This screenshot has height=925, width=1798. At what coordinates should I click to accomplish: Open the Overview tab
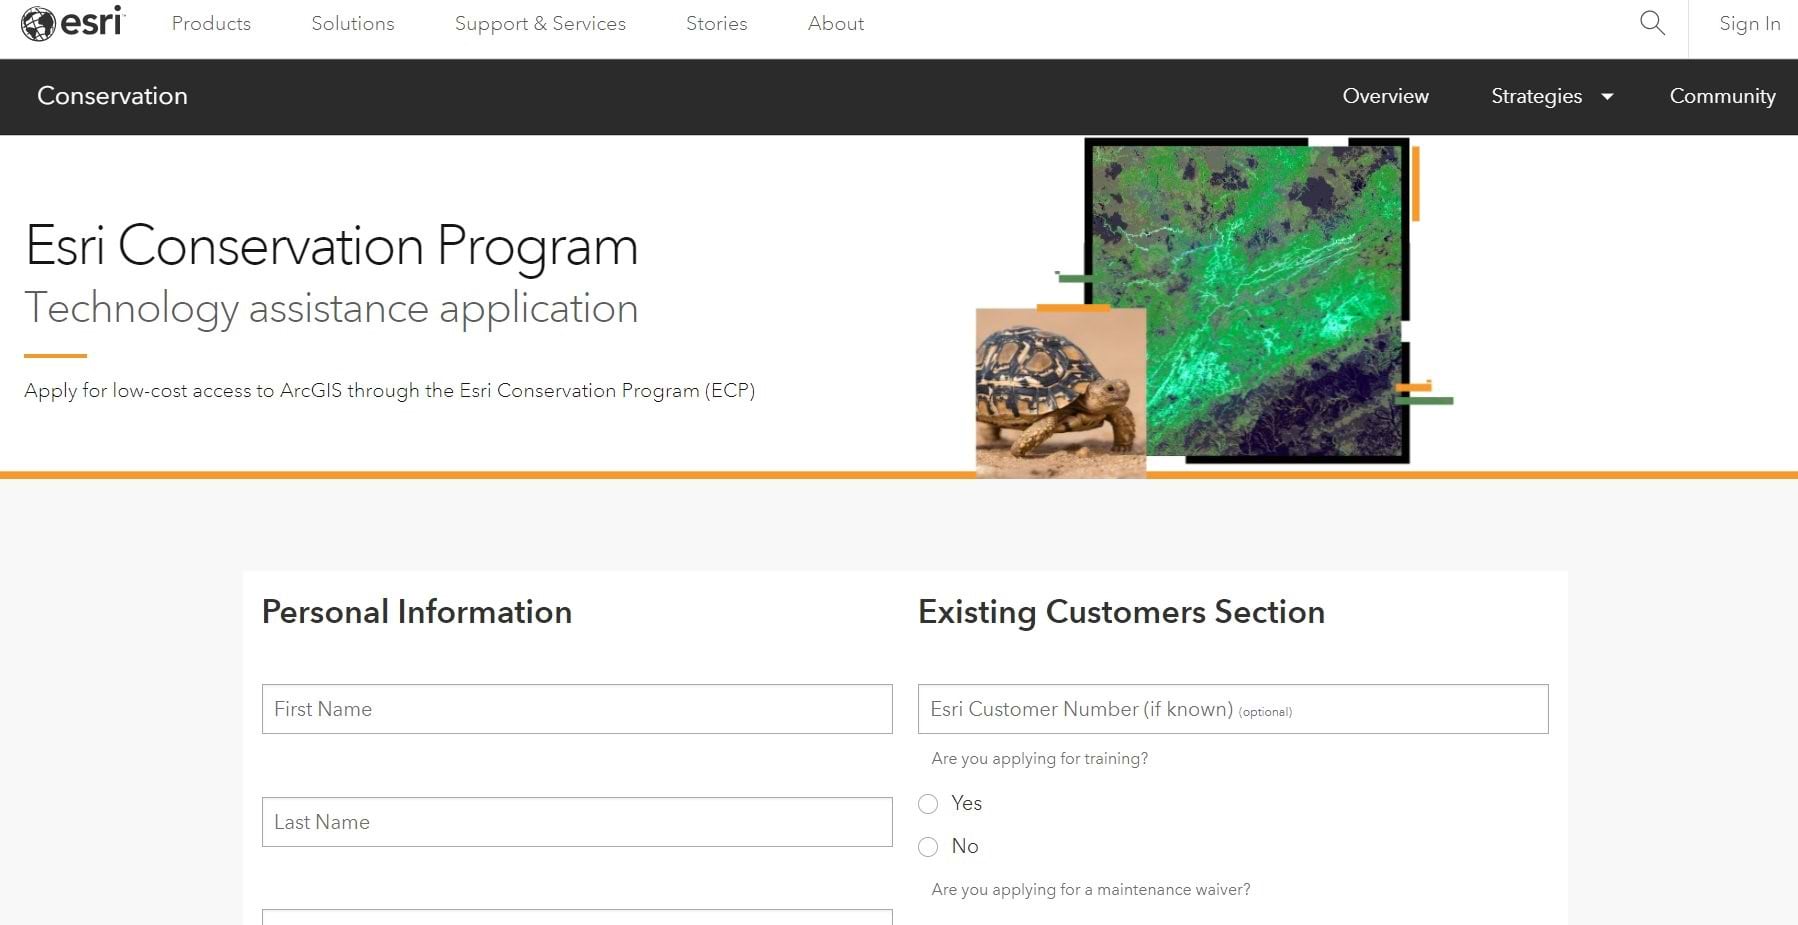(x=1385, y=96)
